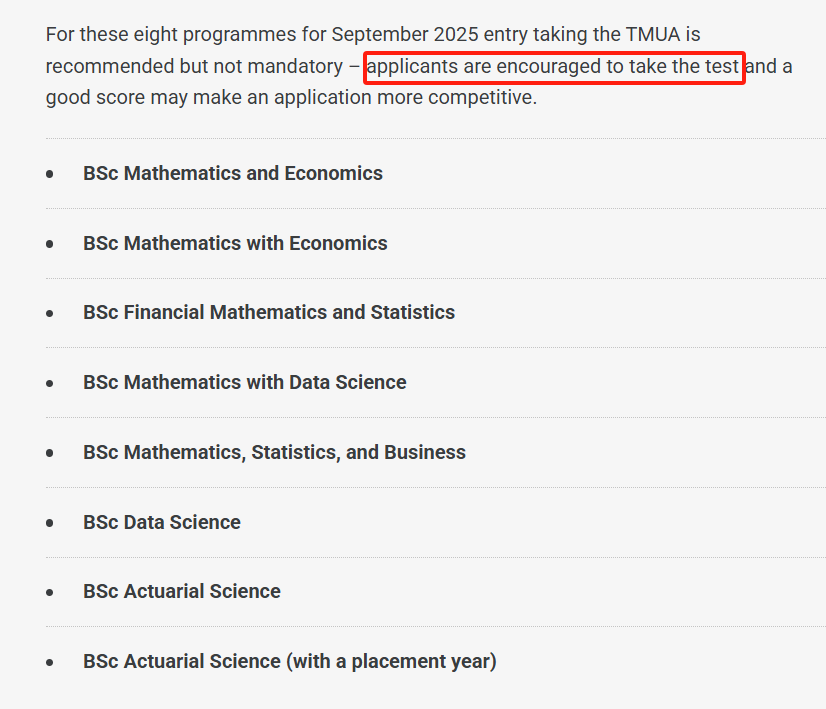This screenshot has height=709, width=826.
Task: Open BSc Mathematics with Data Science
Action: click(244, 382)
